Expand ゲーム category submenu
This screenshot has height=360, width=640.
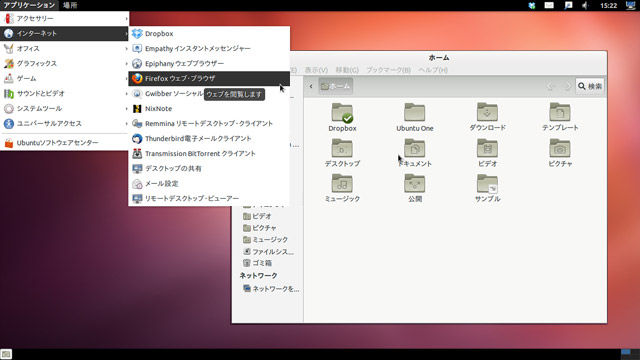click(x=64, y=78)
